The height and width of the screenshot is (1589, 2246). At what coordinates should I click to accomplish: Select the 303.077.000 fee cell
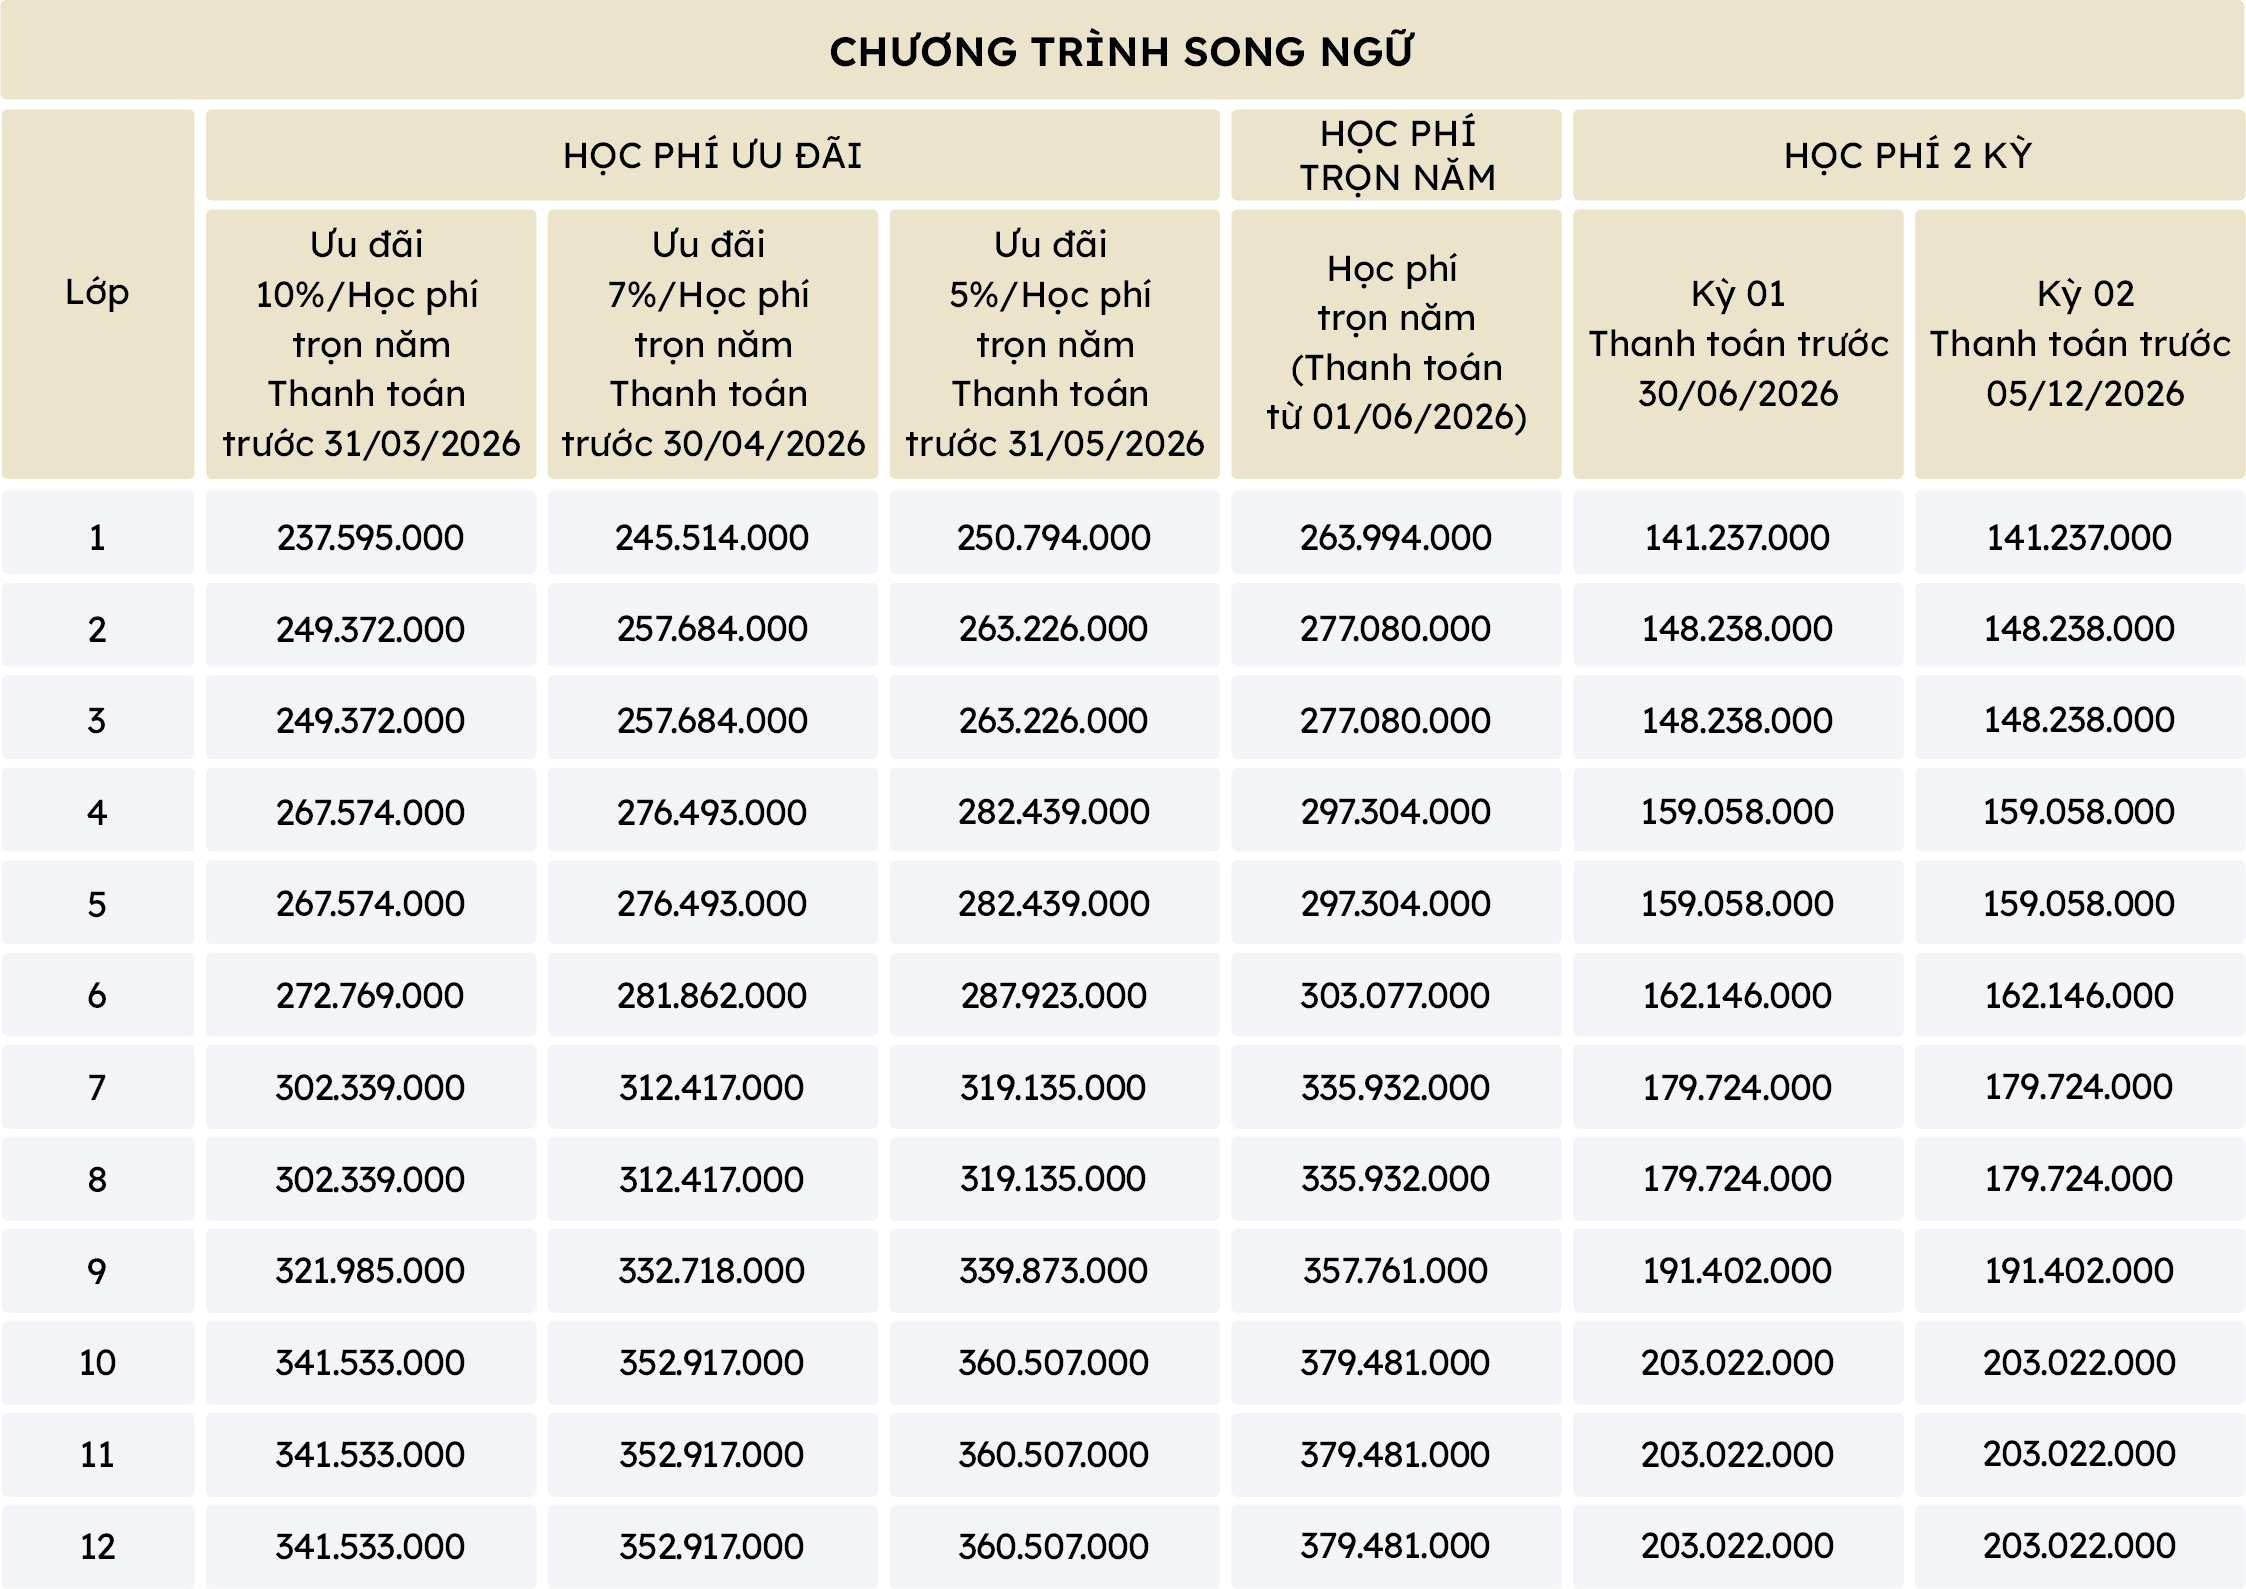pos(1396,996)
